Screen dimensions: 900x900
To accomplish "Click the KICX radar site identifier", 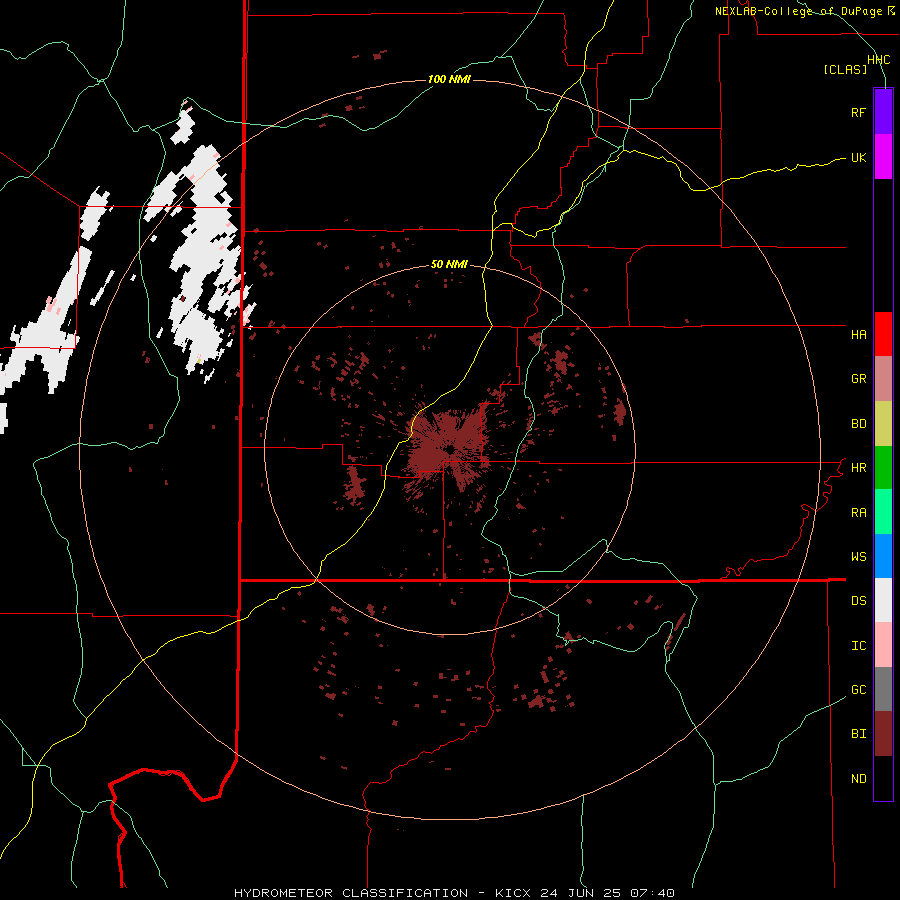I will pyautogui.click(x=513, y=893).
